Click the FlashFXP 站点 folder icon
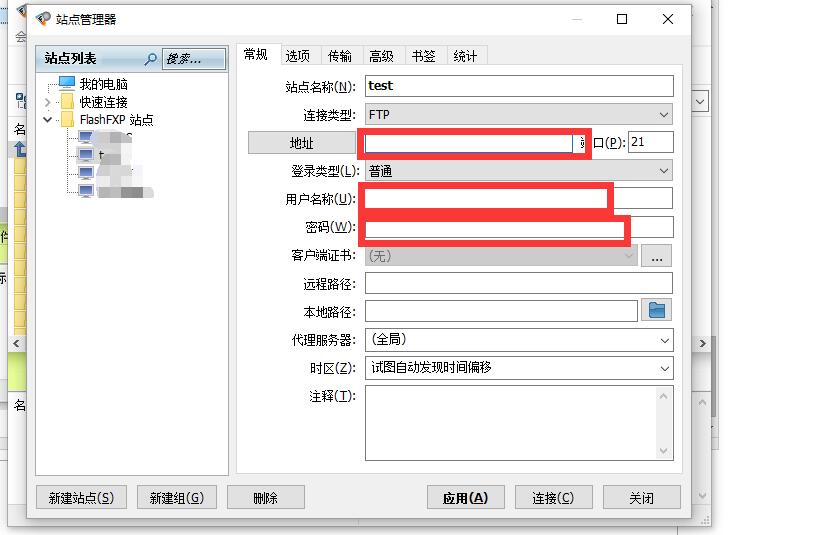This screenshot has width=813, height=535. click(67, 120)
